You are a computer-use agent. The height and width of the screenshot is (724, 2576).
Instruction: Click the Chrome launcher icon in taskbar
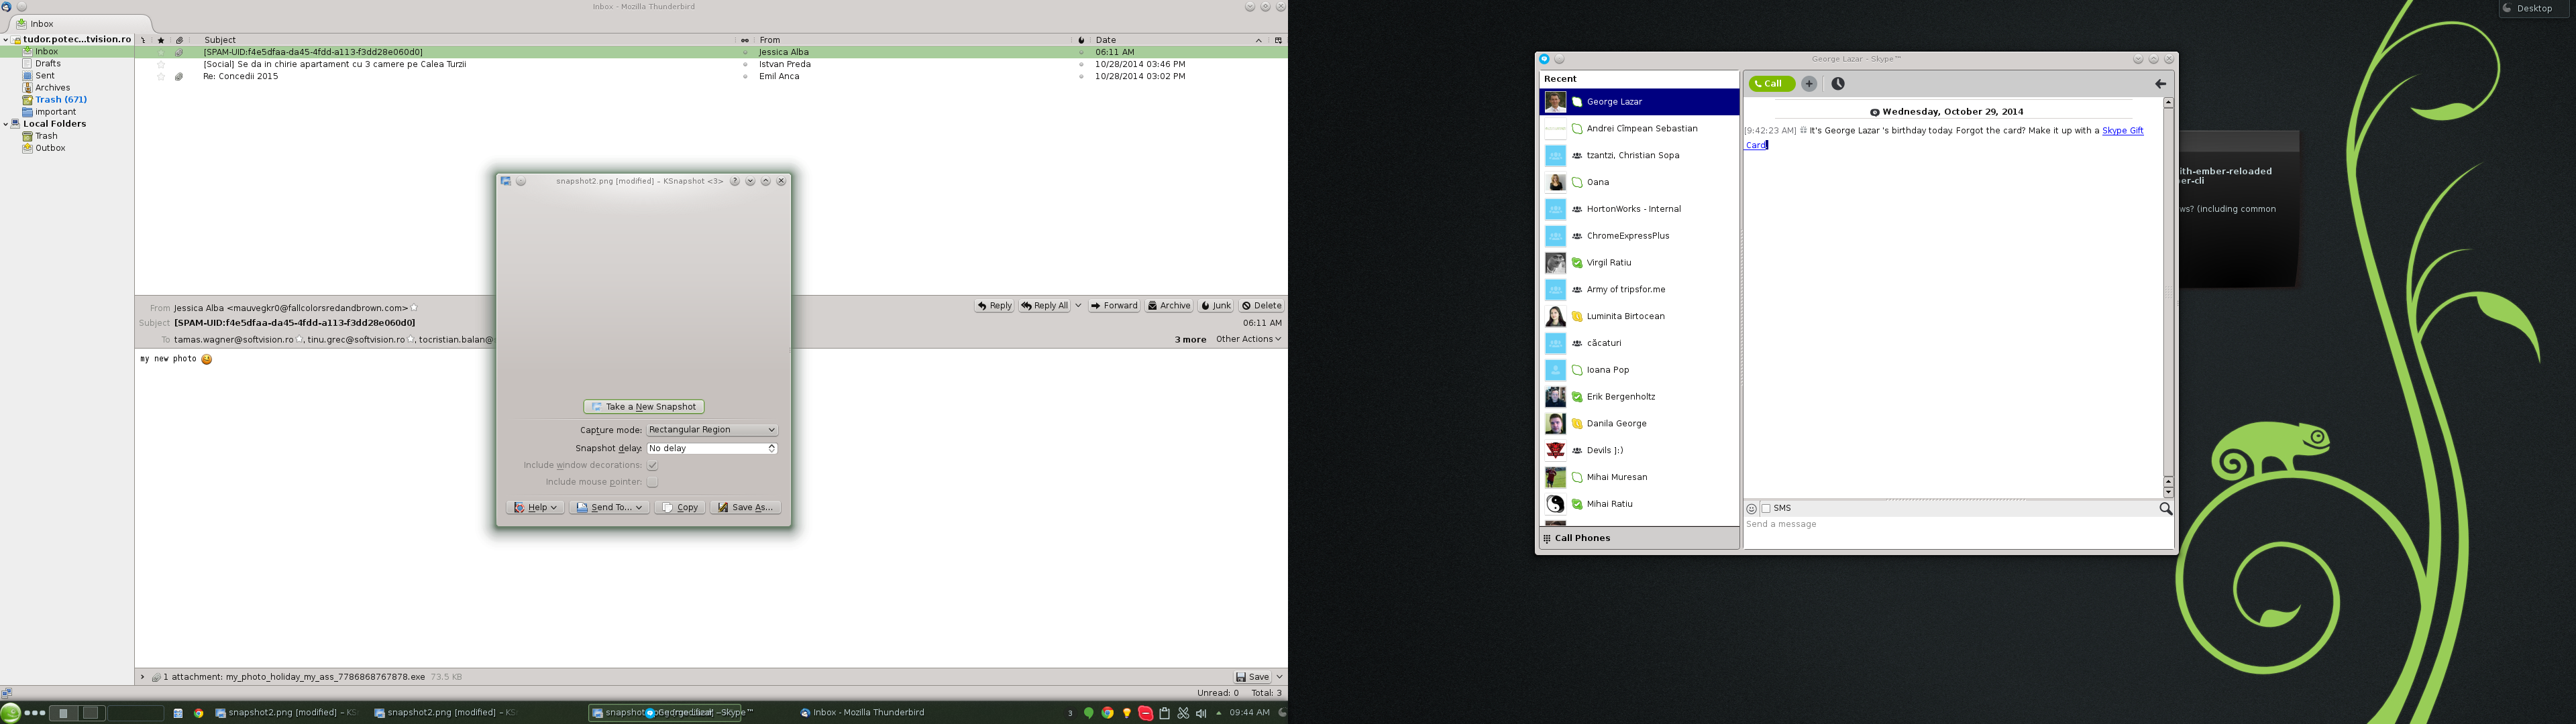tap(199, 713)
